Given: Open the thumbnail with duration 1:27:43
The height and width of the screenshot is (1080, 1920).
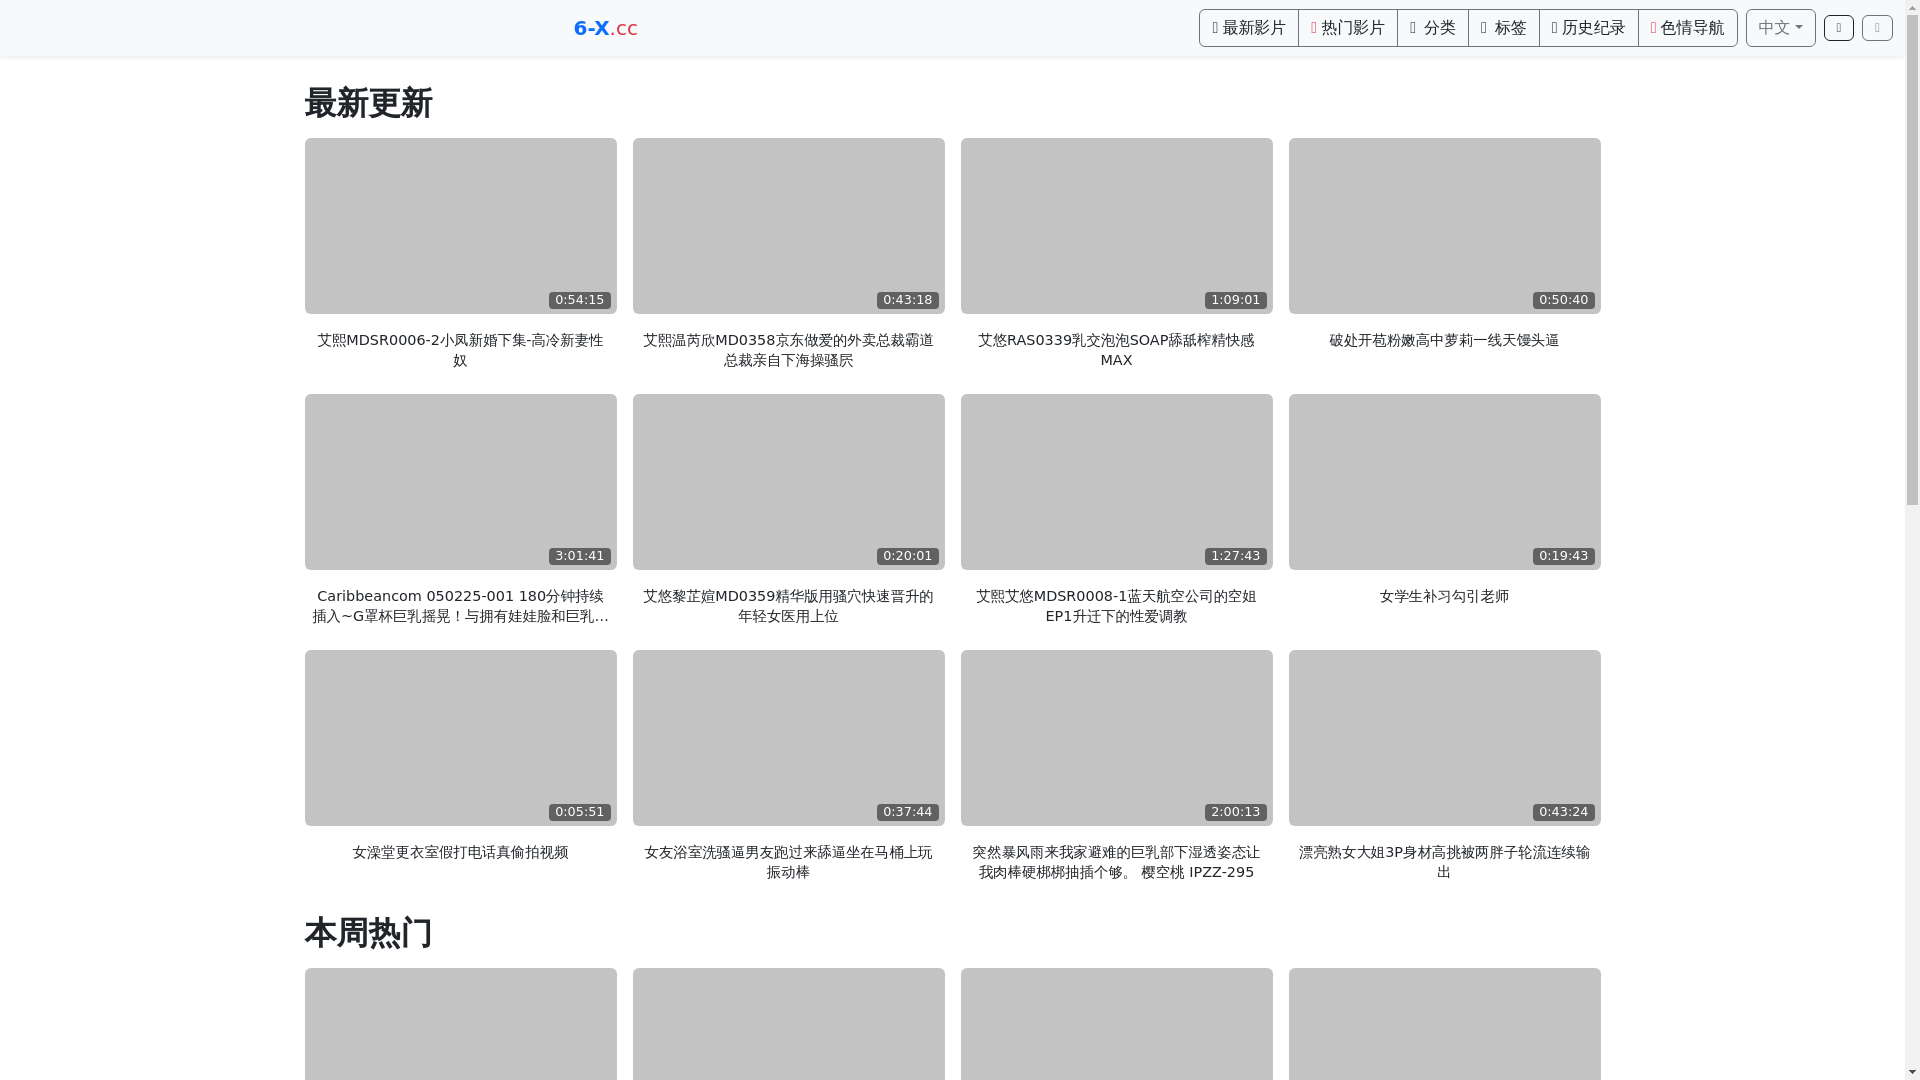Looking at the screenshot, I should point(1116,482).
